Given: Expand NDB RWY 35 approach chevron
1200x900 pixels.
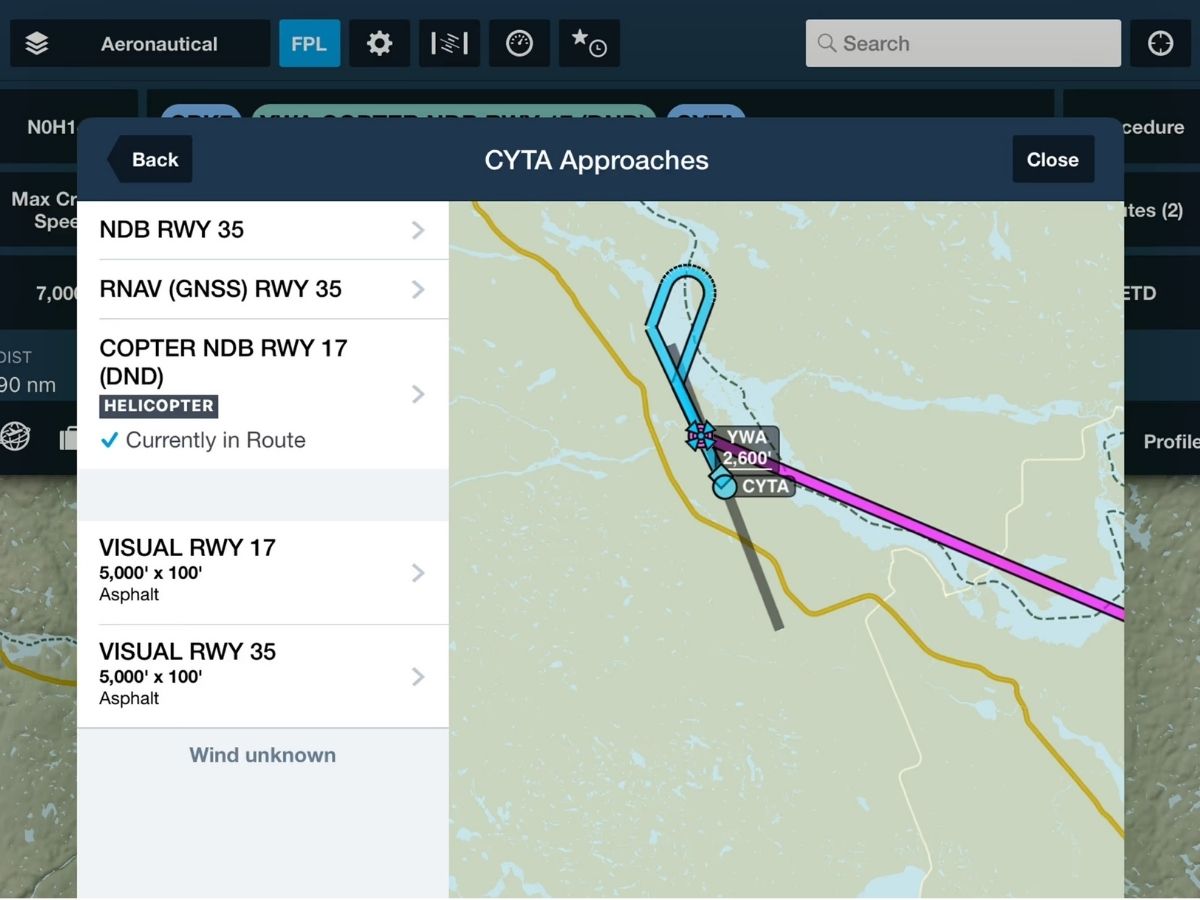Looking at the screenshot, I should [418, 230].
